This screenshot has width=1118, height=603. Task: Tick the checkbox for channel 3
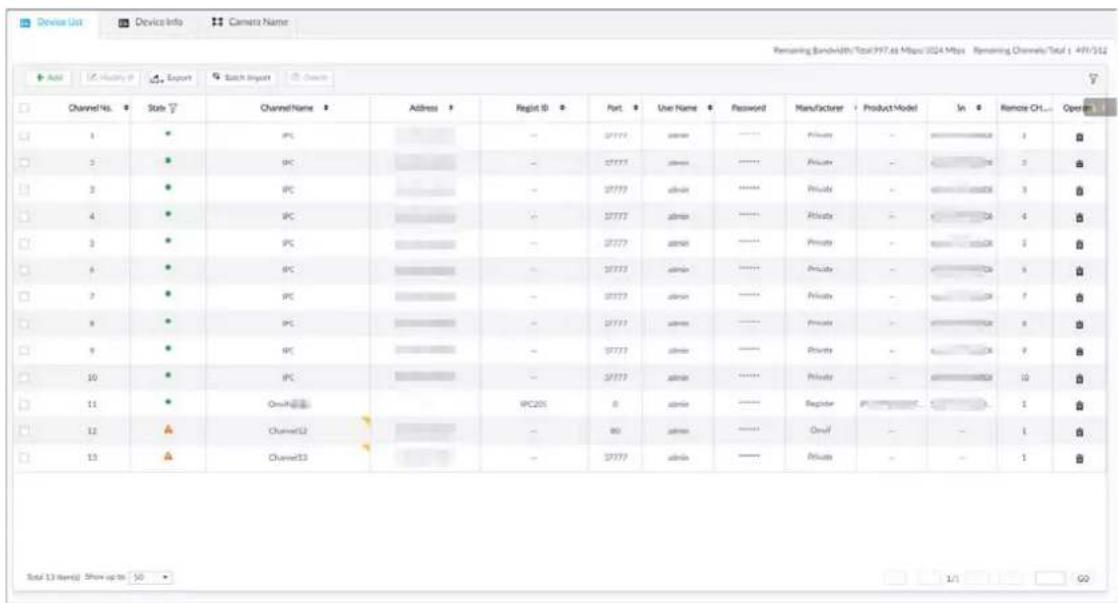(x=24, y=190)
